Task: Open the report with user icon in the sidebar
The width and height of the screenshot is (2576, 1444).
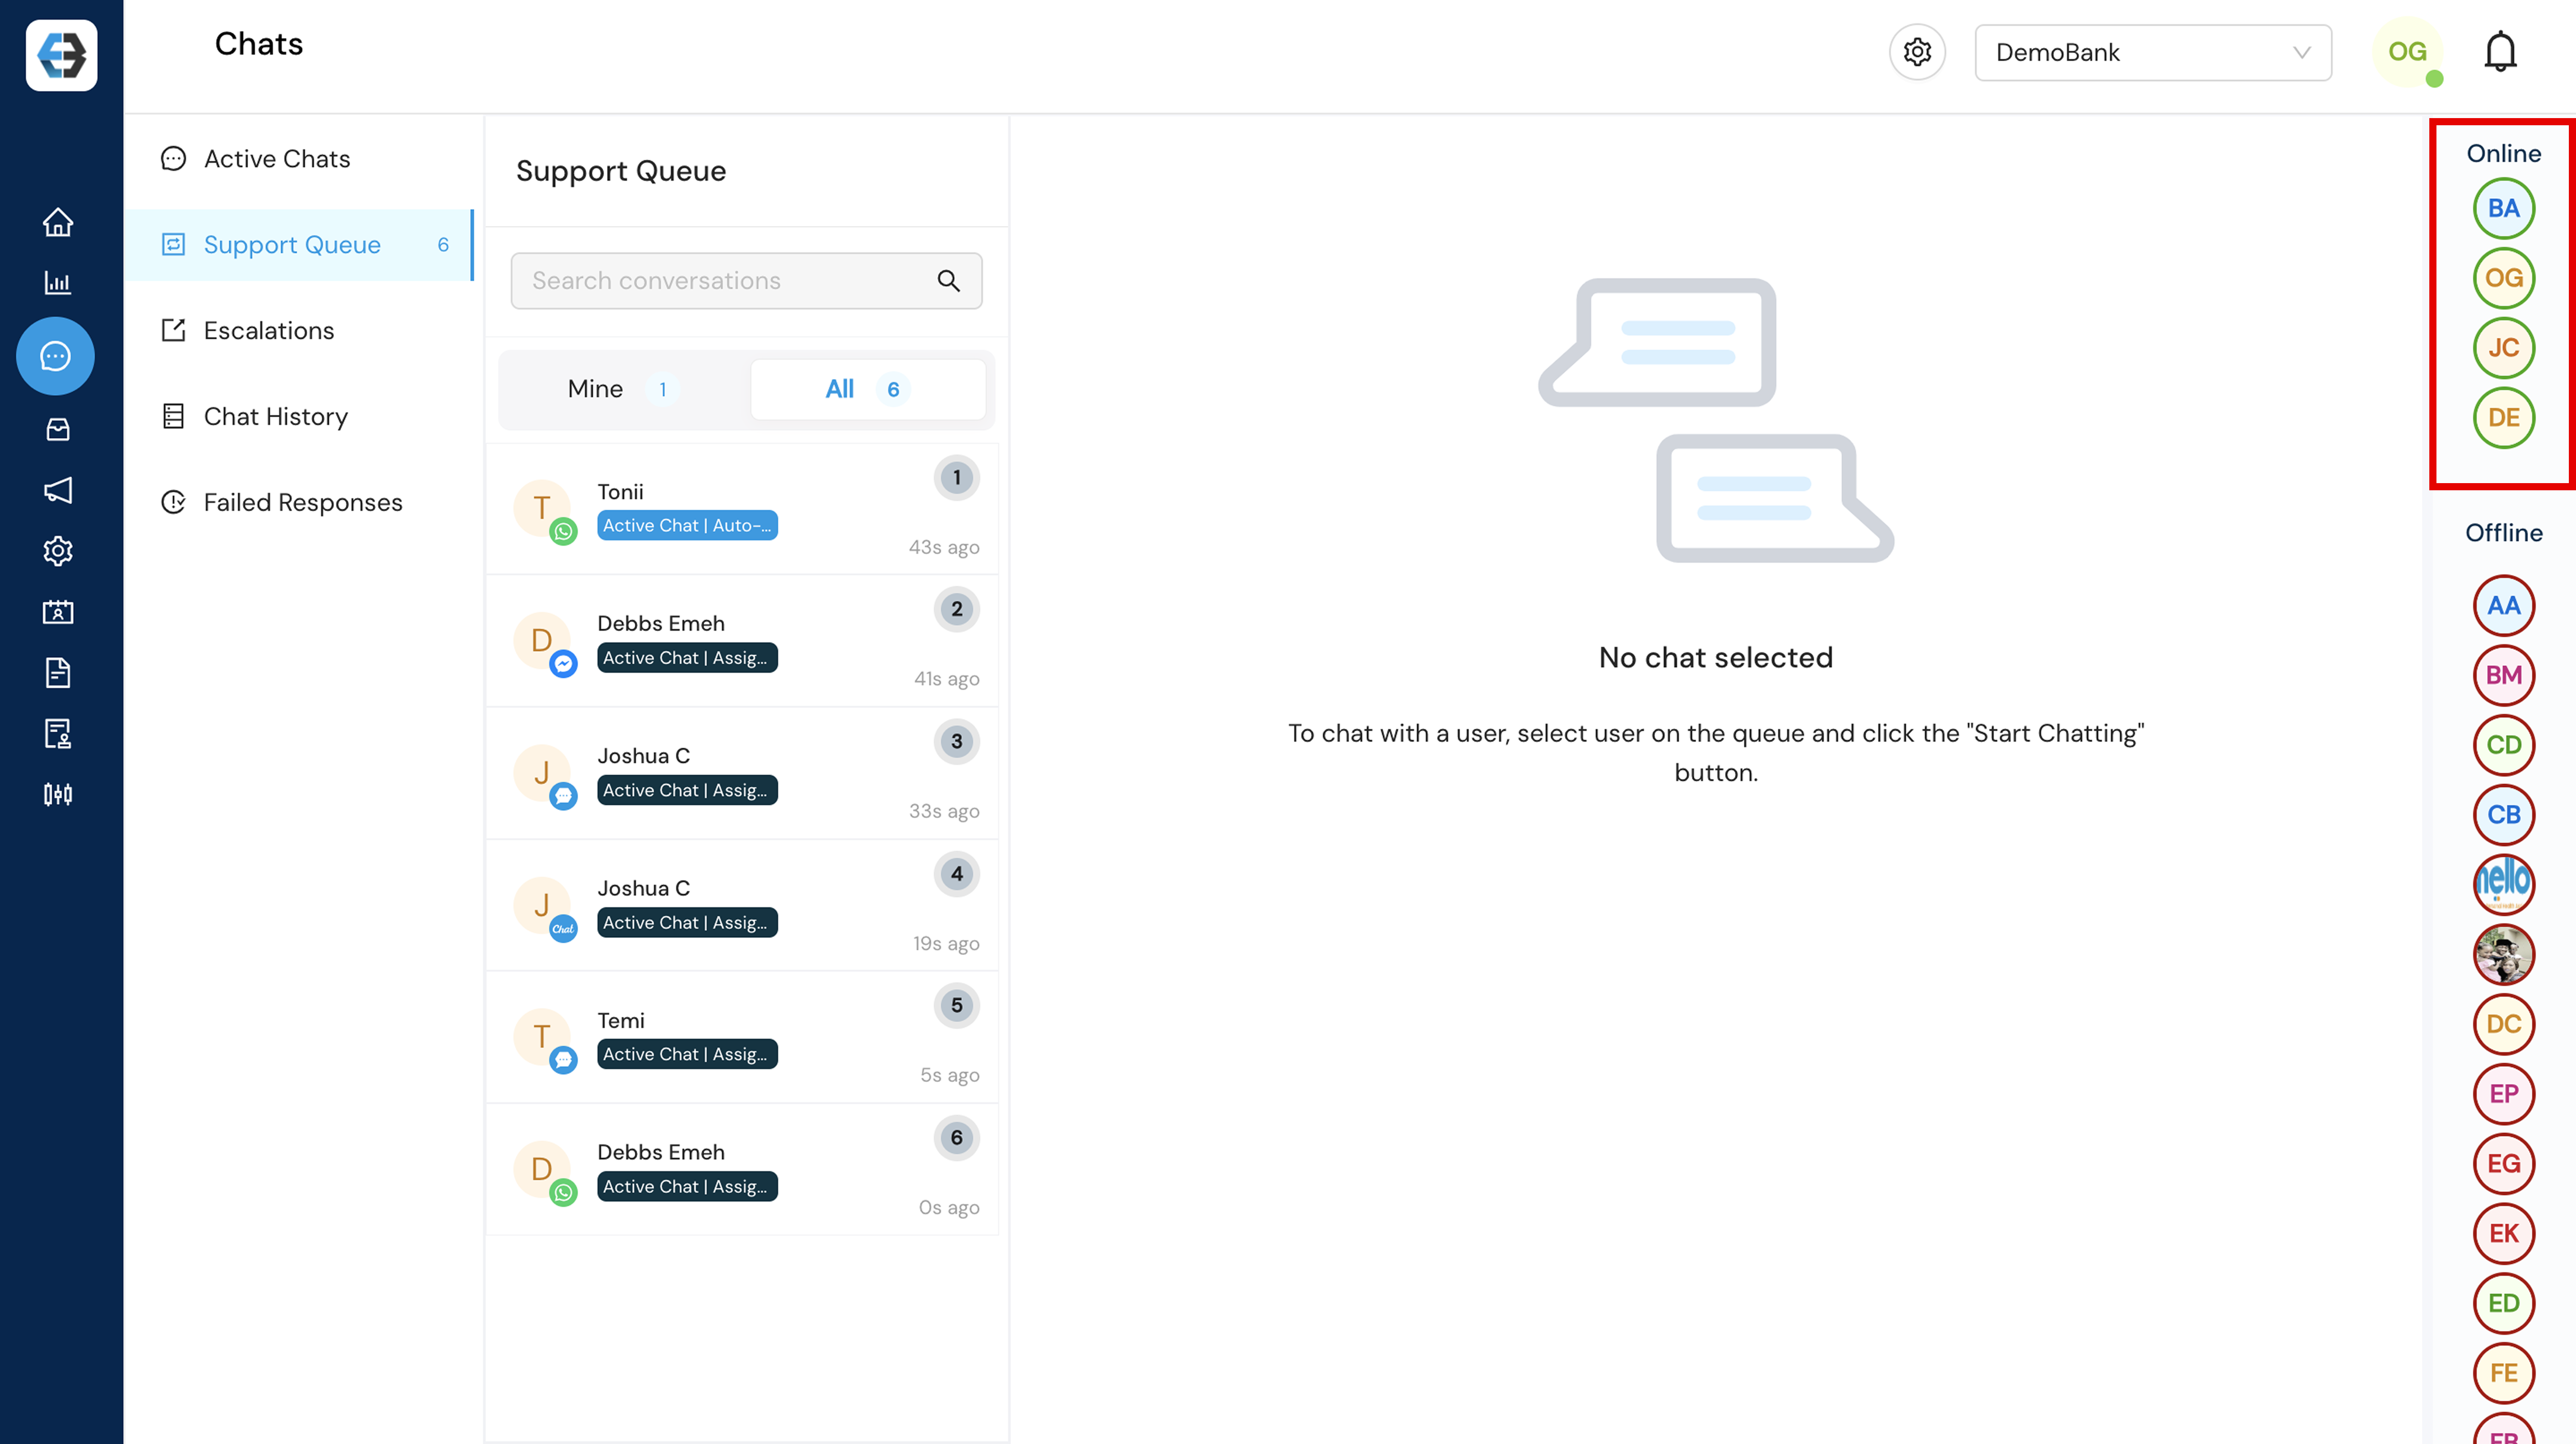Action: [x=58, y=734]
